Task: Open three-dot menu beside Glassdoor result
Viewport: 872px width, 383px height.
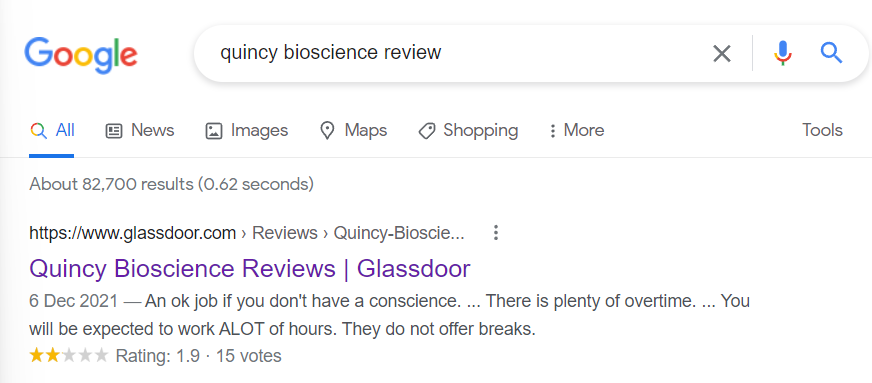Action: tap(496, 233)
